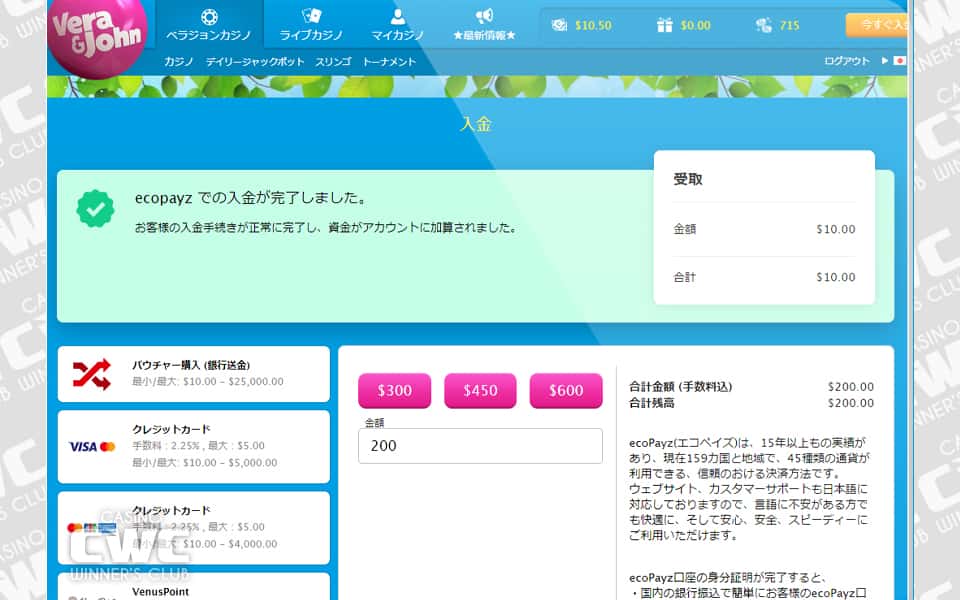This screenshot has height=600, width=960.
Task: Click the $10.00 value in the 金額 row
Action: click(x=836, y=229)
